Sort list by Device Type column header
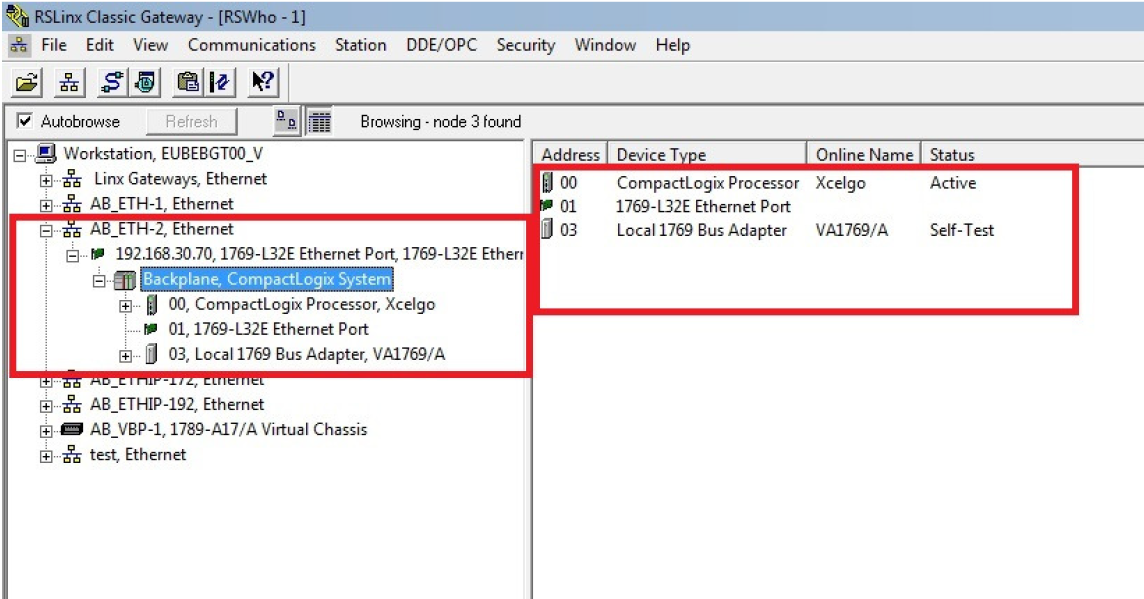 coord(707,155)
